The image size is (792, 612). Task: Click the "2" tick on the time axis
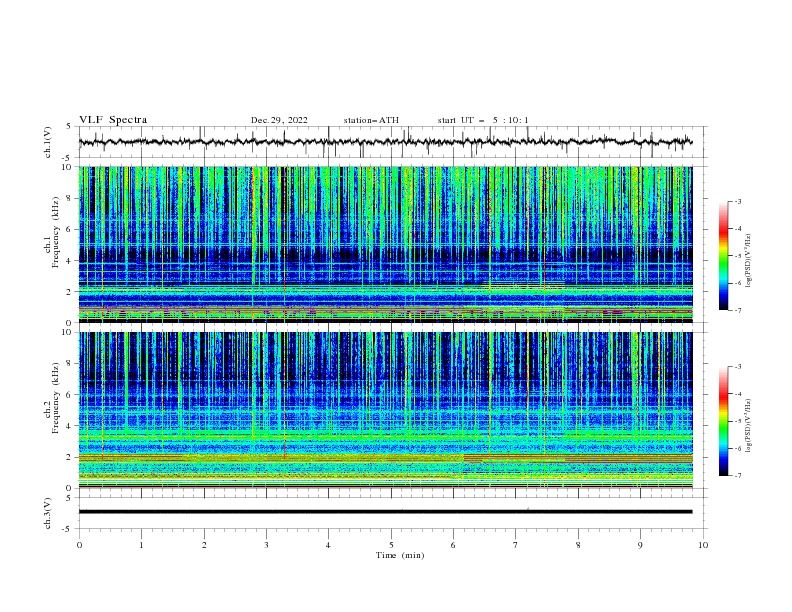coord(204,545)
